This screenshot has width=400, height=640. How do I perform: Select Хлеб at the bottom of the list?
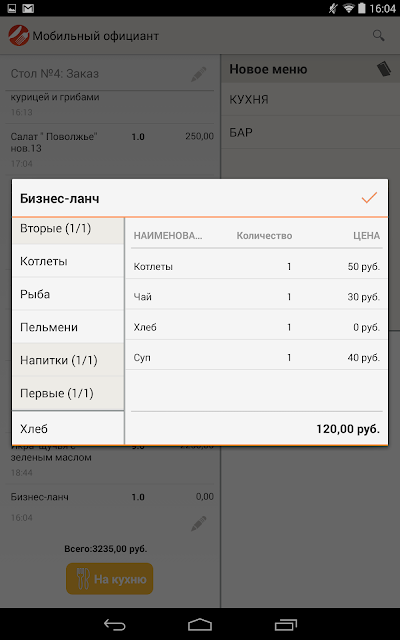tap(68, 428)
